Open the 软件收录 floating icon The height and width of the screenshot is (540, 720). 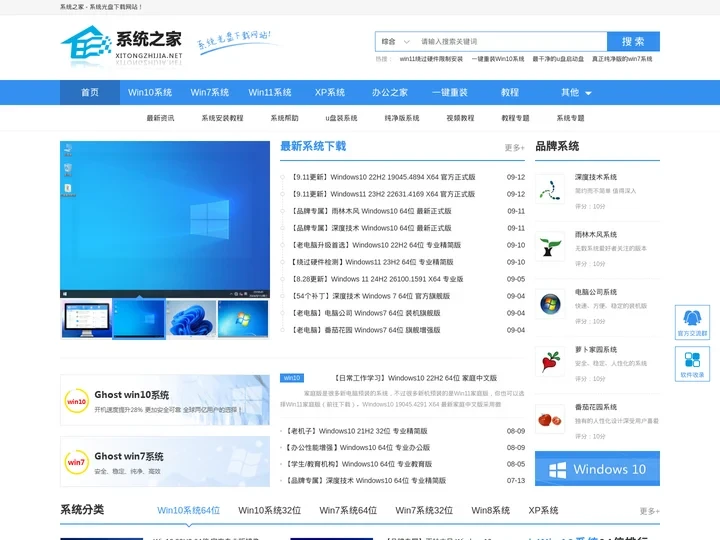(x=692, y=364)
